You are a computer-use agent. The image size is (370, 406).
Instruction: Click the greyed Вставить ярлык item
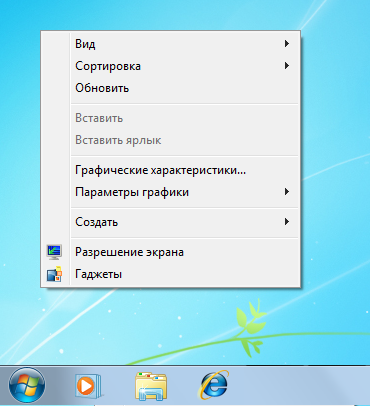[x=170, y=140]
